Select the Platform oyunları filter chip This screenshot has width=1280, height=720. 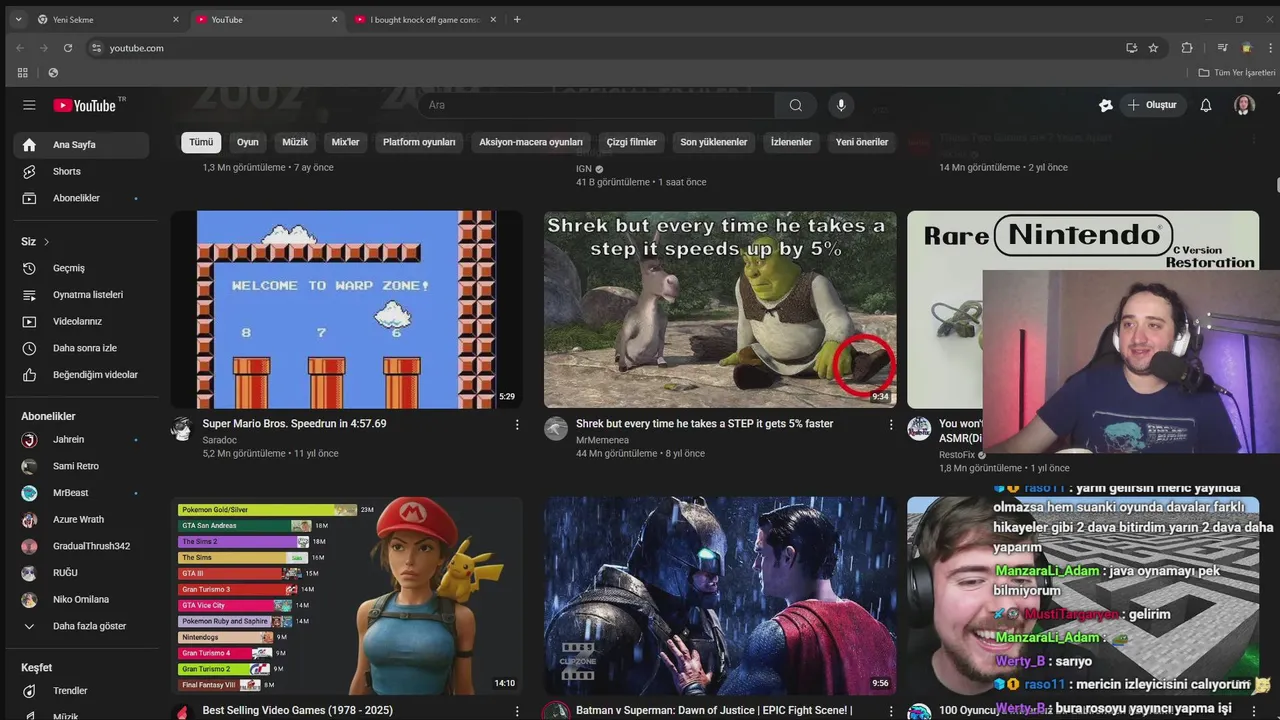(419, 142)
